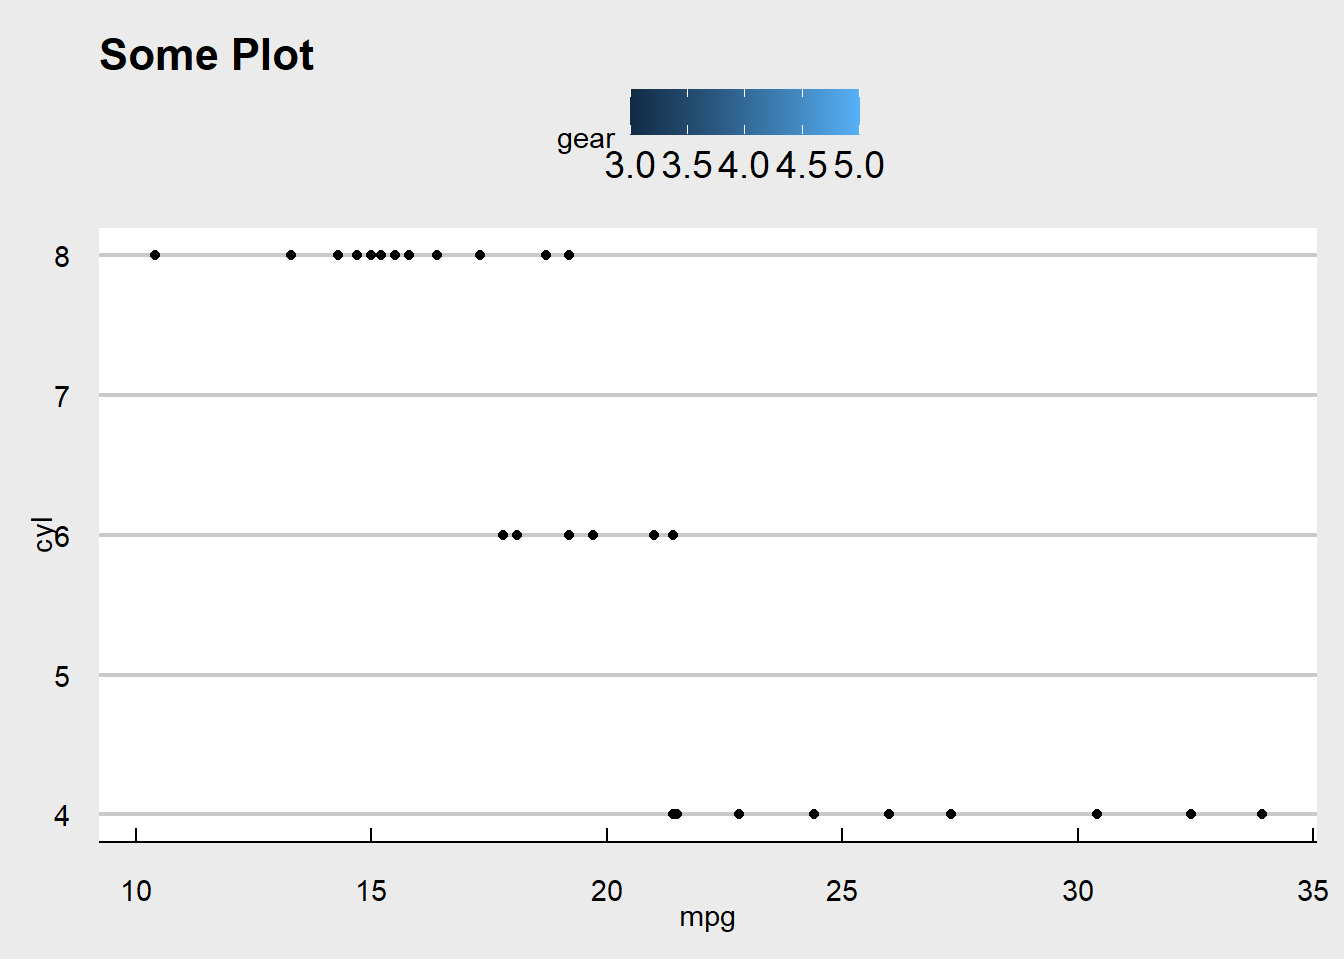
Task: Select the rightmost data point on cyl 4 row
Action: pos(1262,814)
